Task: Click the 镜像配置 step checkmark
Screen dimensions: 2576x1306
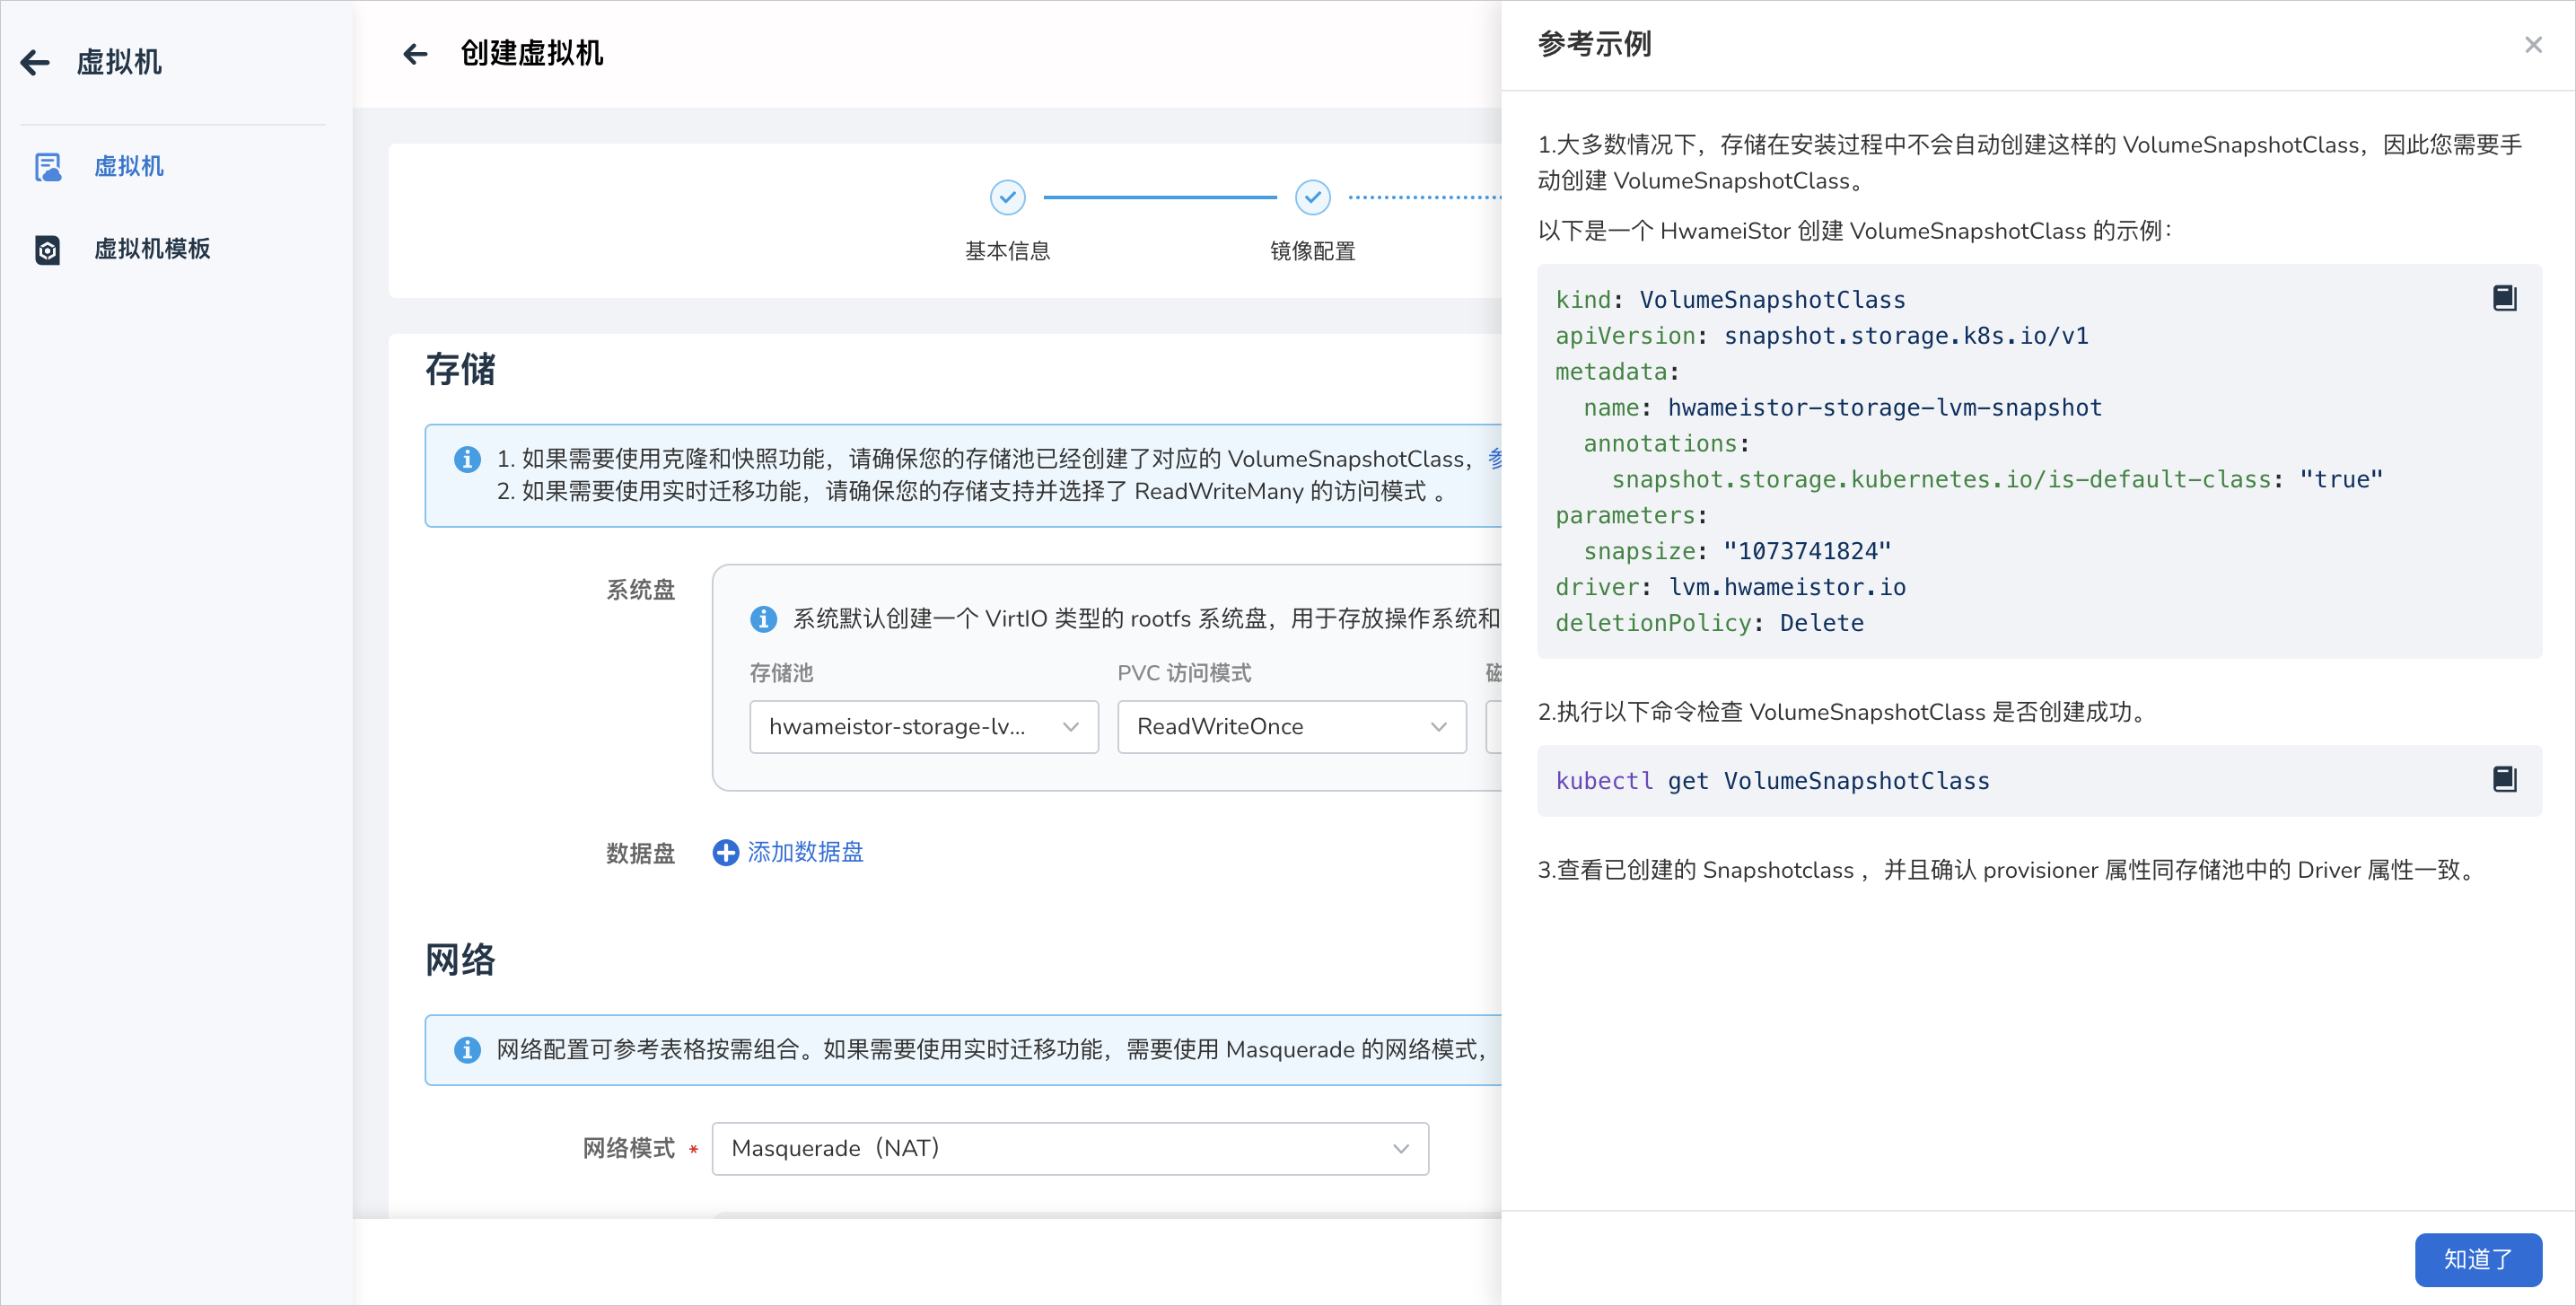Action: coord(1312,197)
